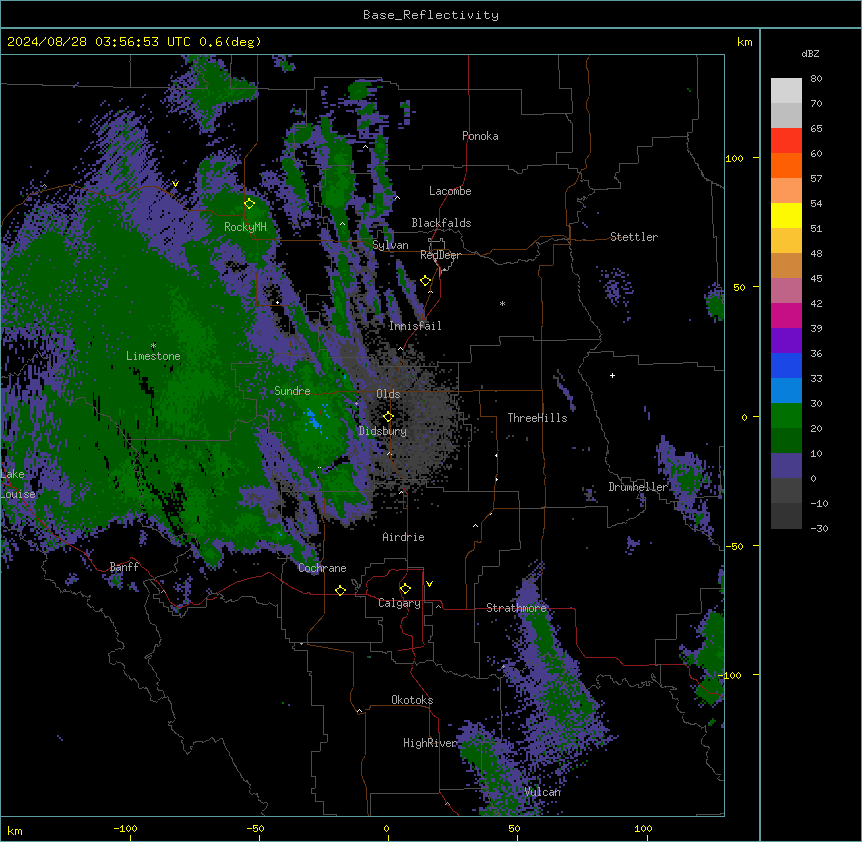Screen dimensions: 862x842
Task: Click the HighRiver town label
Action: (430, 743)
